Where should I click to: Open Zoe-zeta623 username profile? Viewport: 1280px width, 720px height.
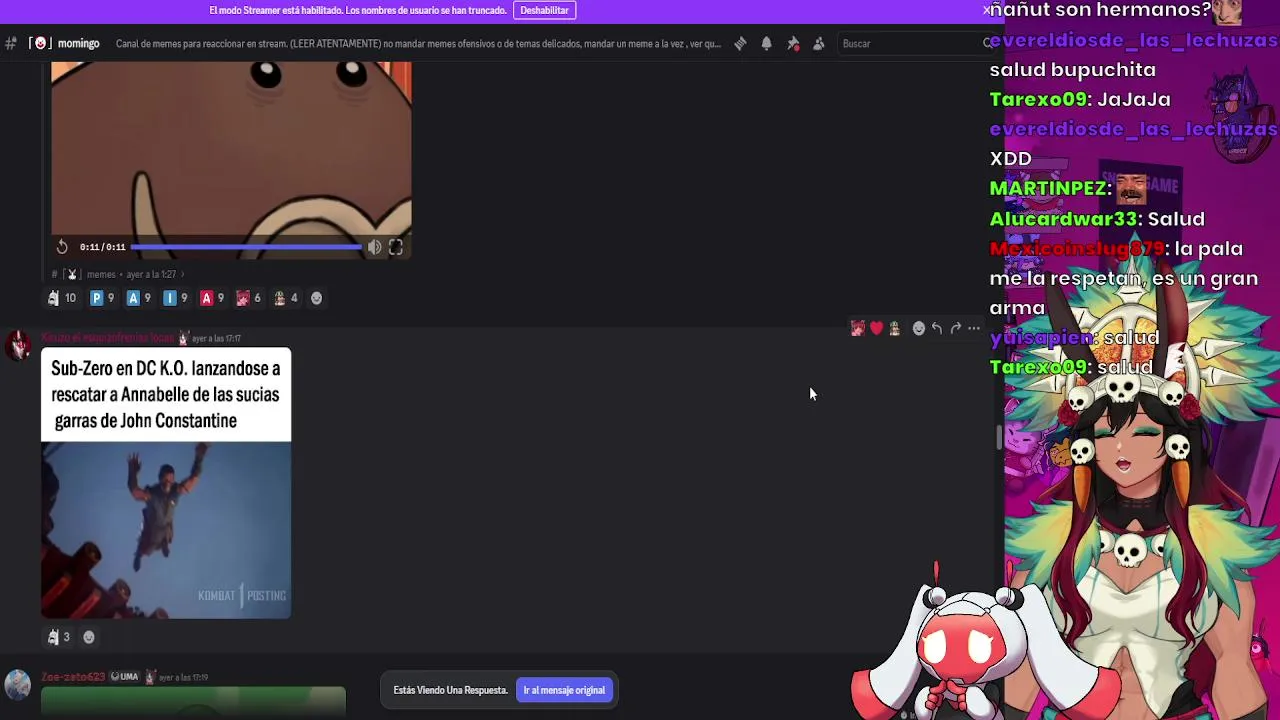coord(73,677)
